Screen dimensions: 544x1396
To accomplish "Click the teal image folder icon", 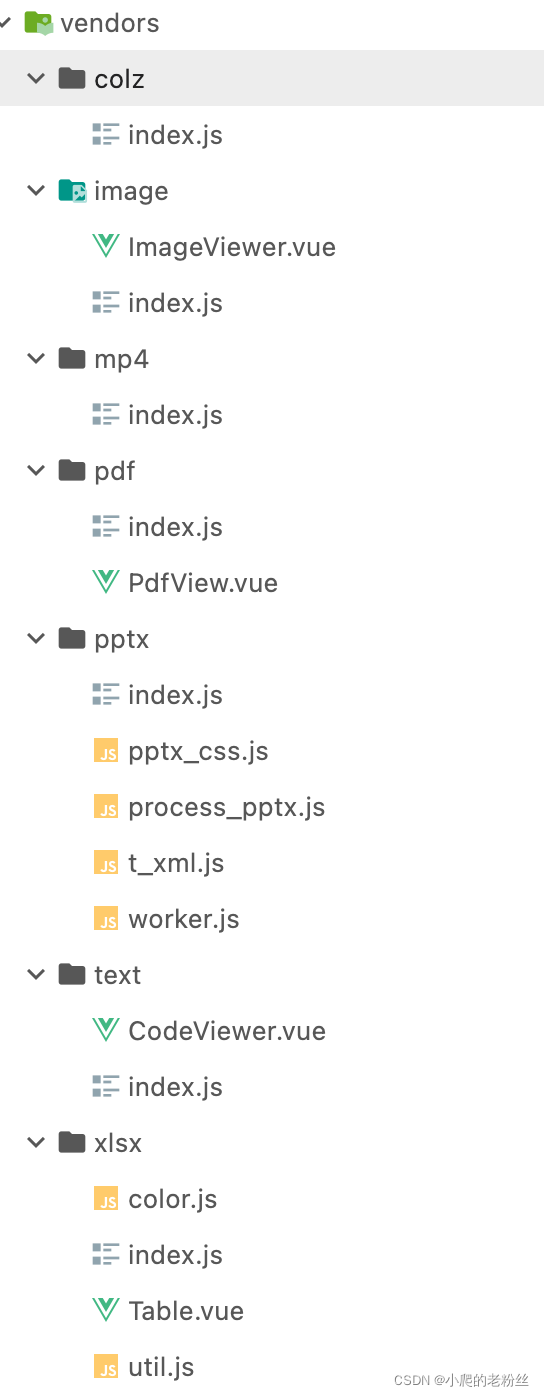I will [72, 190].
